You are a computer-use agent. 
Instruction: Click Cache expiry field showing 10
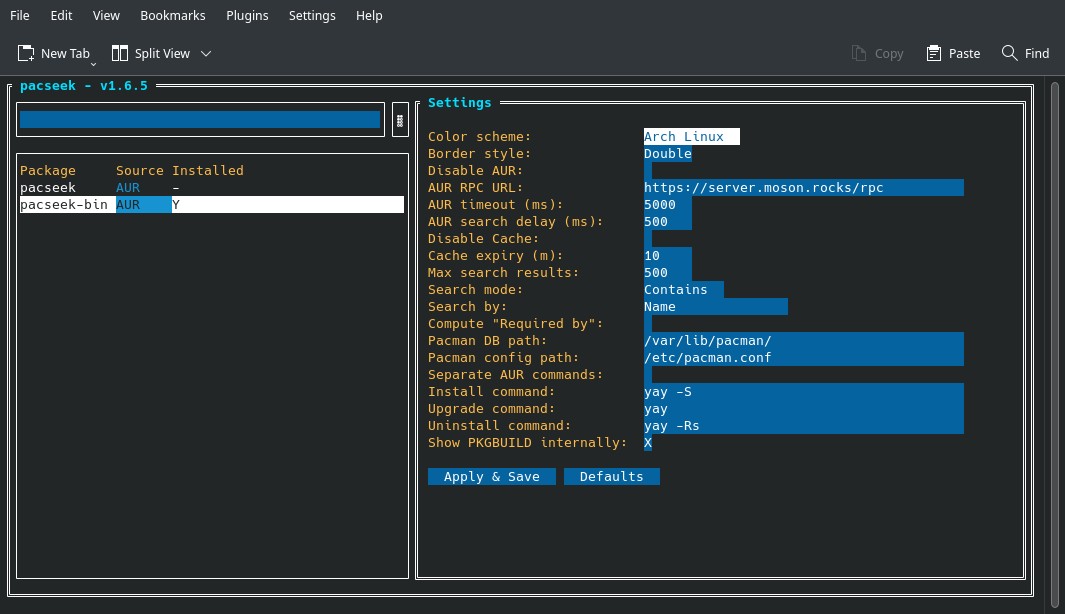coord(668,255)
